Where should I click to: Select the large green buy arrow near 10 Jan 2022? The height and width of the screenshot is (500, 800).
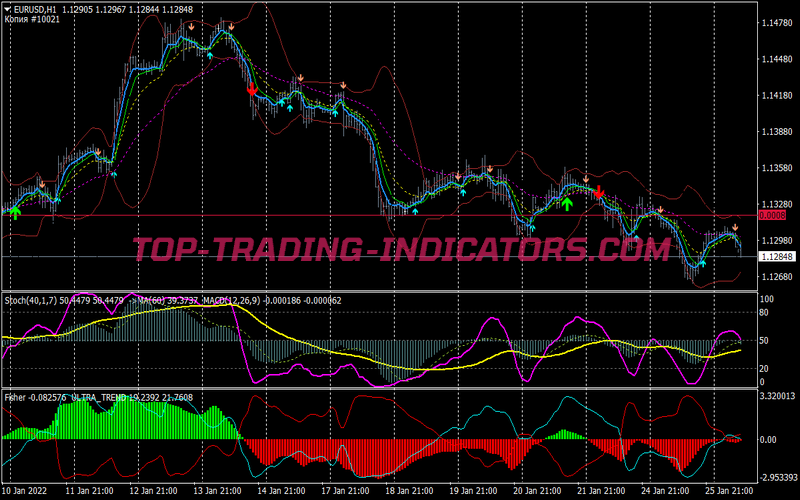click(15, 212)
